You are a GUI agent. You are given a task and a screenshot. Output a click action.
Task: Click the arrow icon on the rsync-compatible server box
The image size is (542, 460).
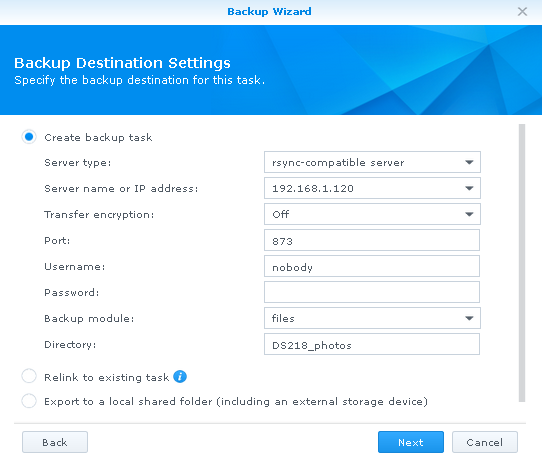click(469, 162)
